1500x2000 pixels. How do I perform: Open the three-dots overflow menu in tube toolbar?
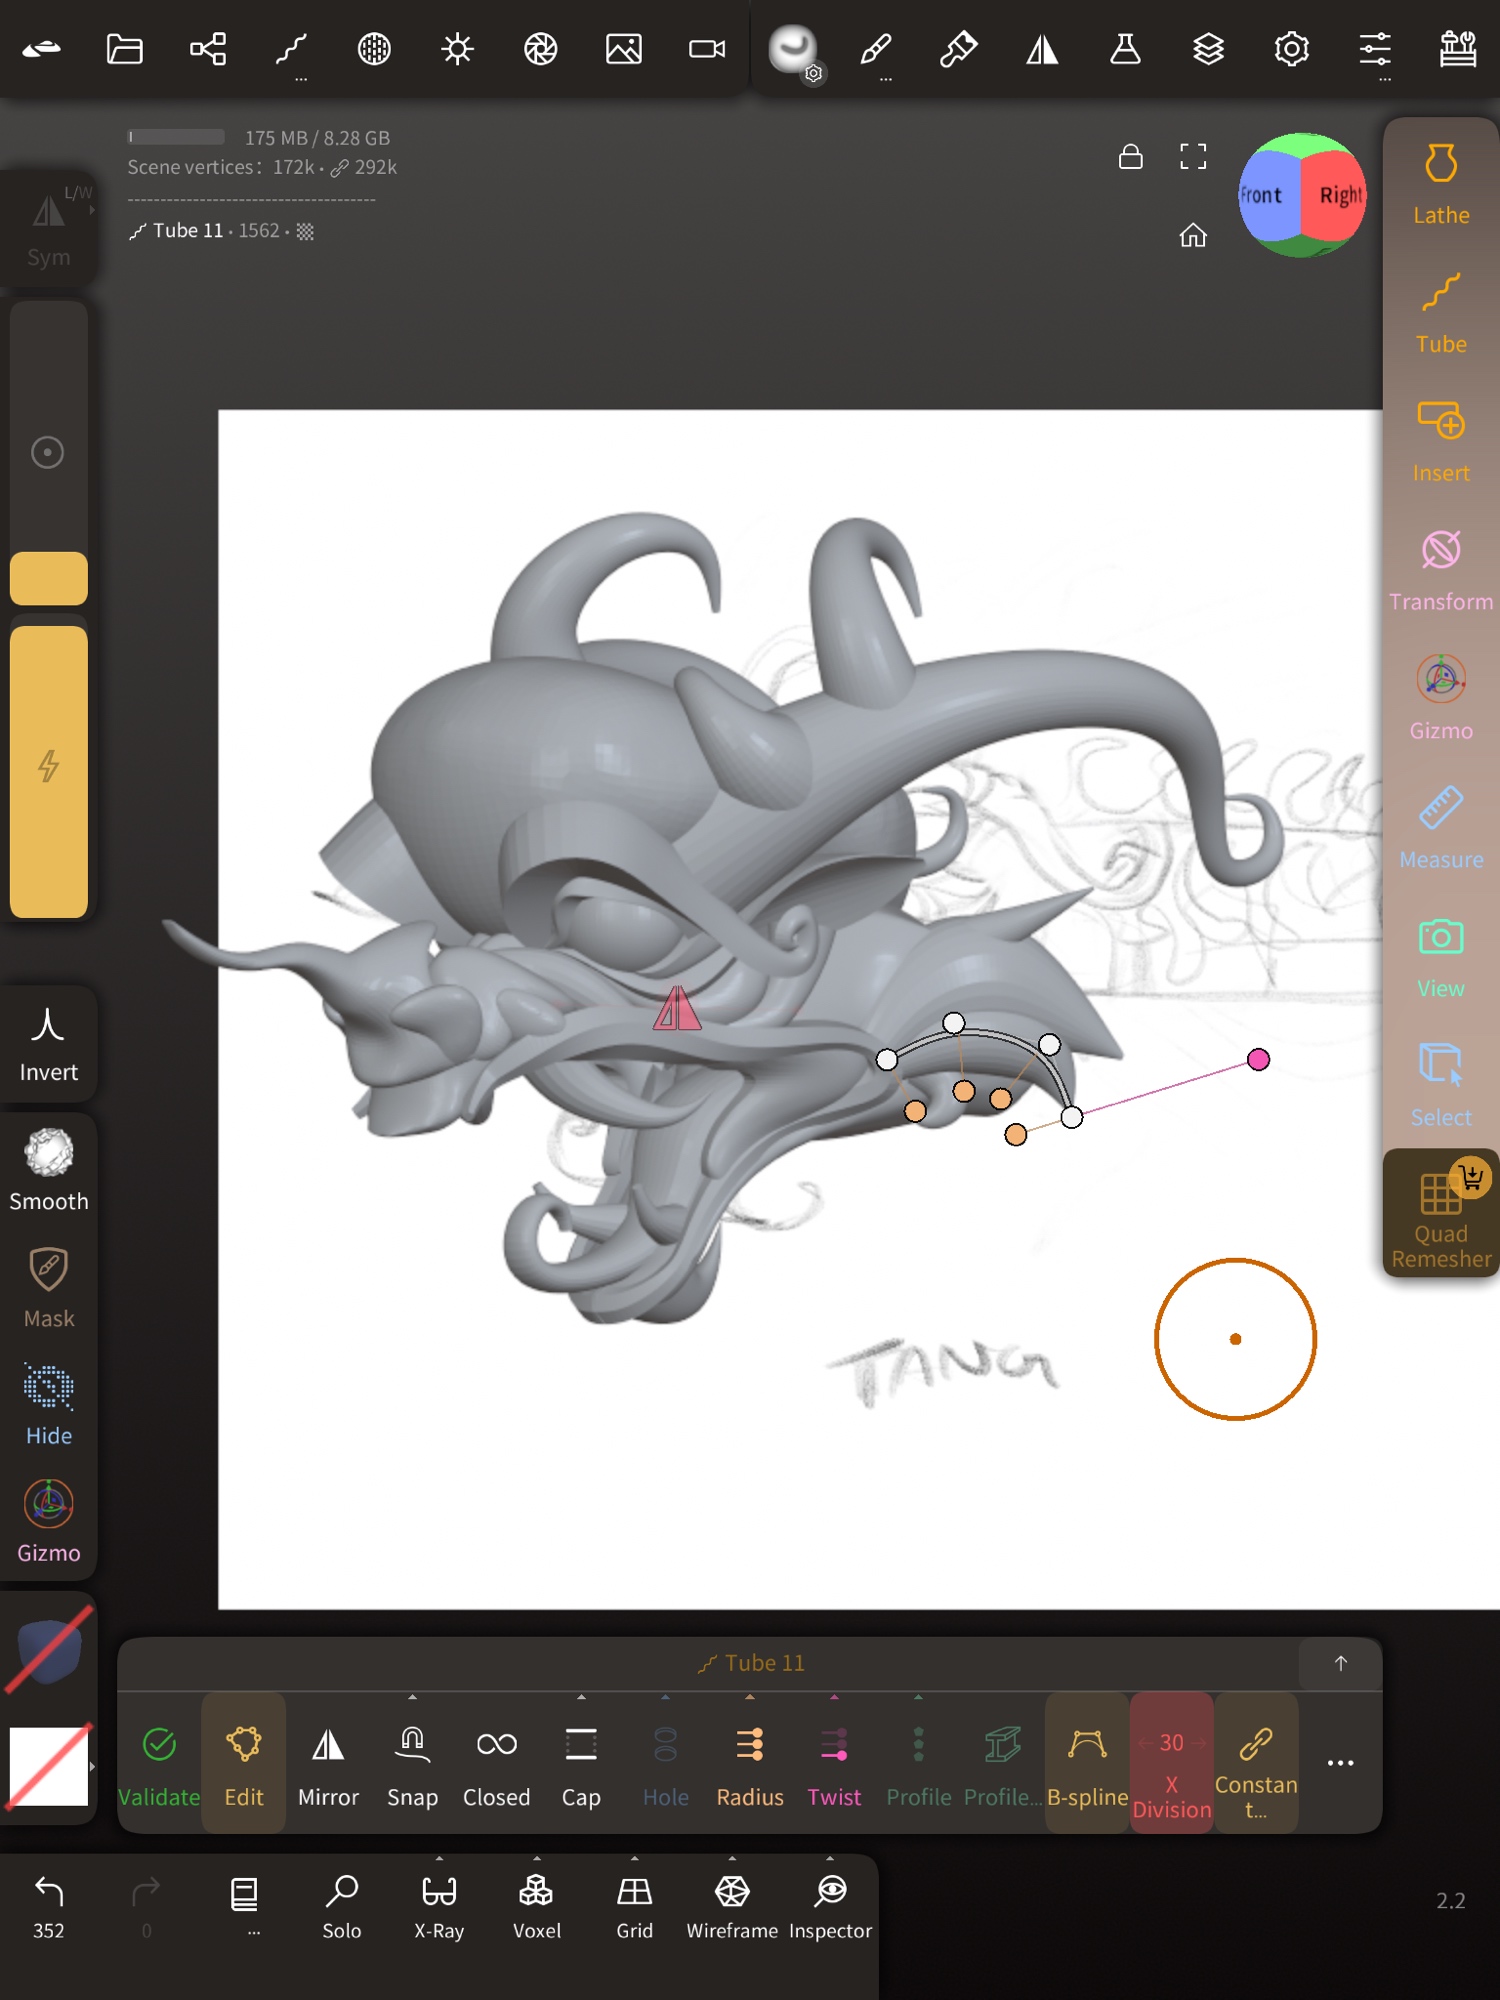point(1340,1763)
